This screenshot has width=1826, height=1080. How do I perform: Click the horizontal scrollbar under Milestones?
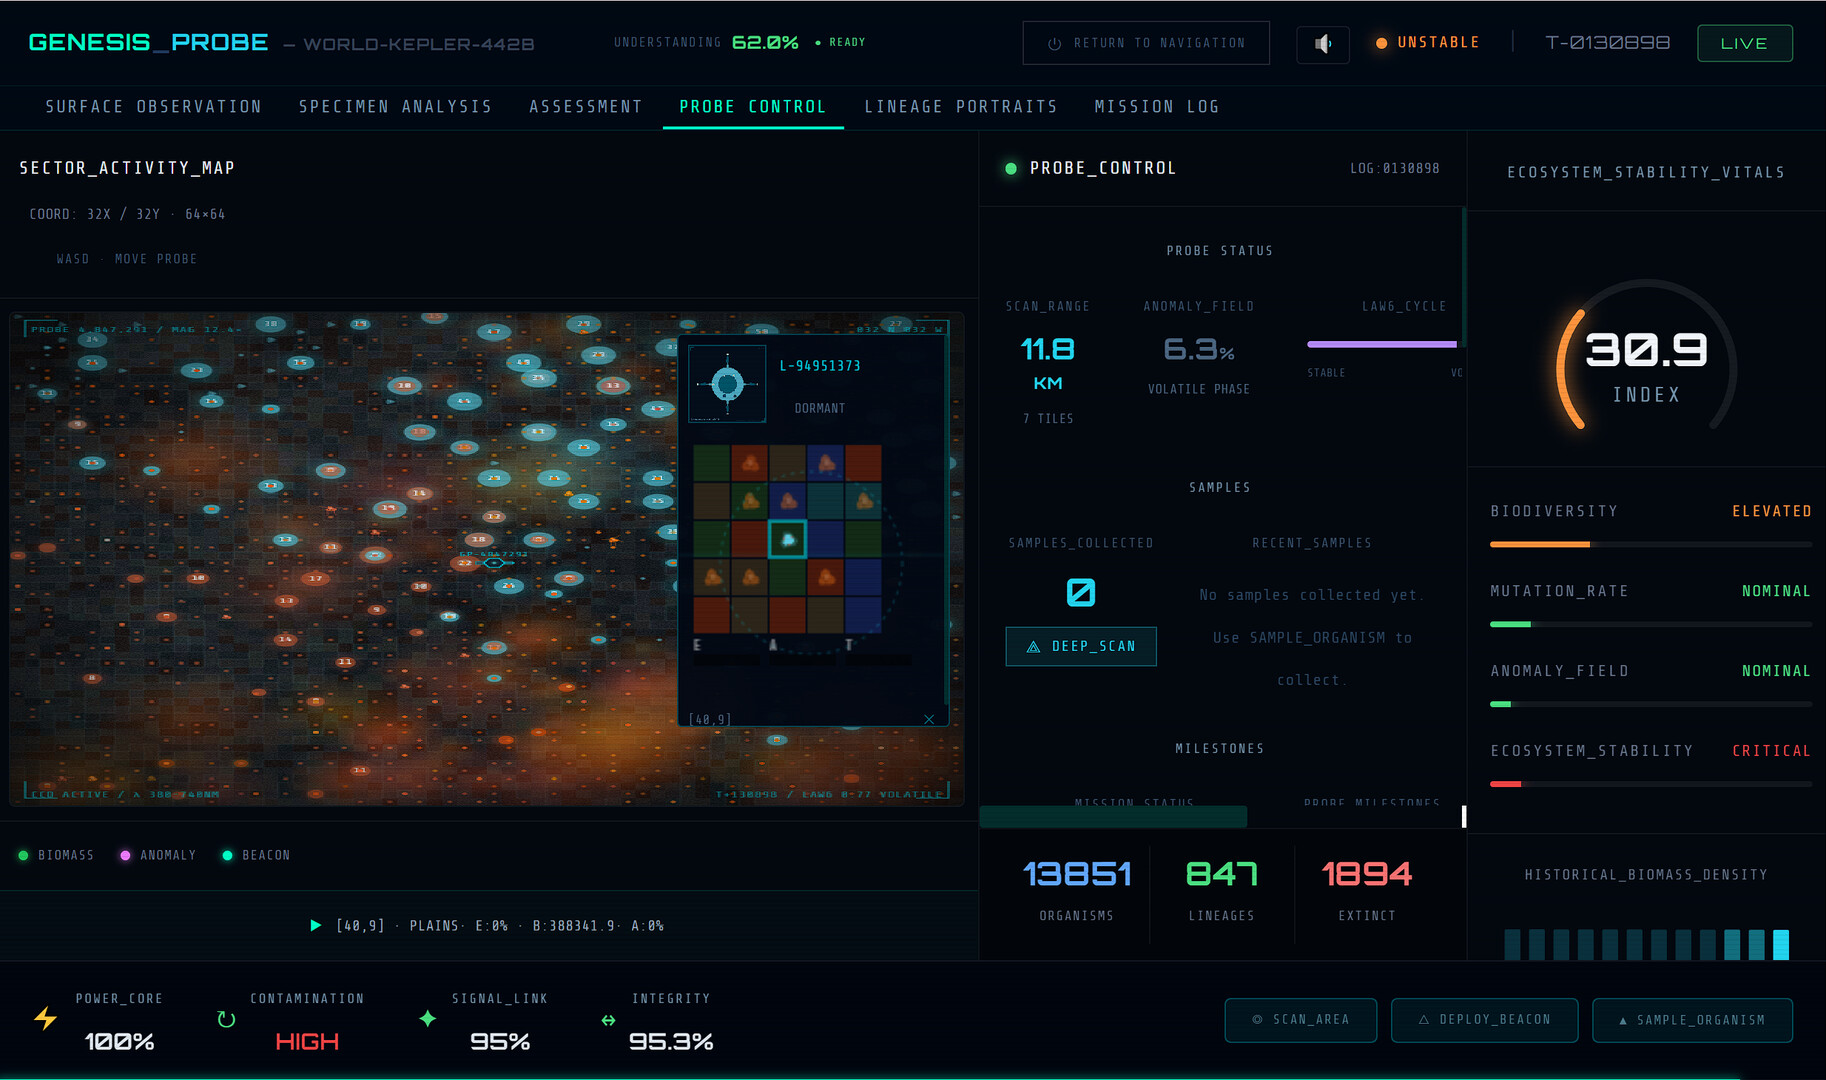(1113, 817)
